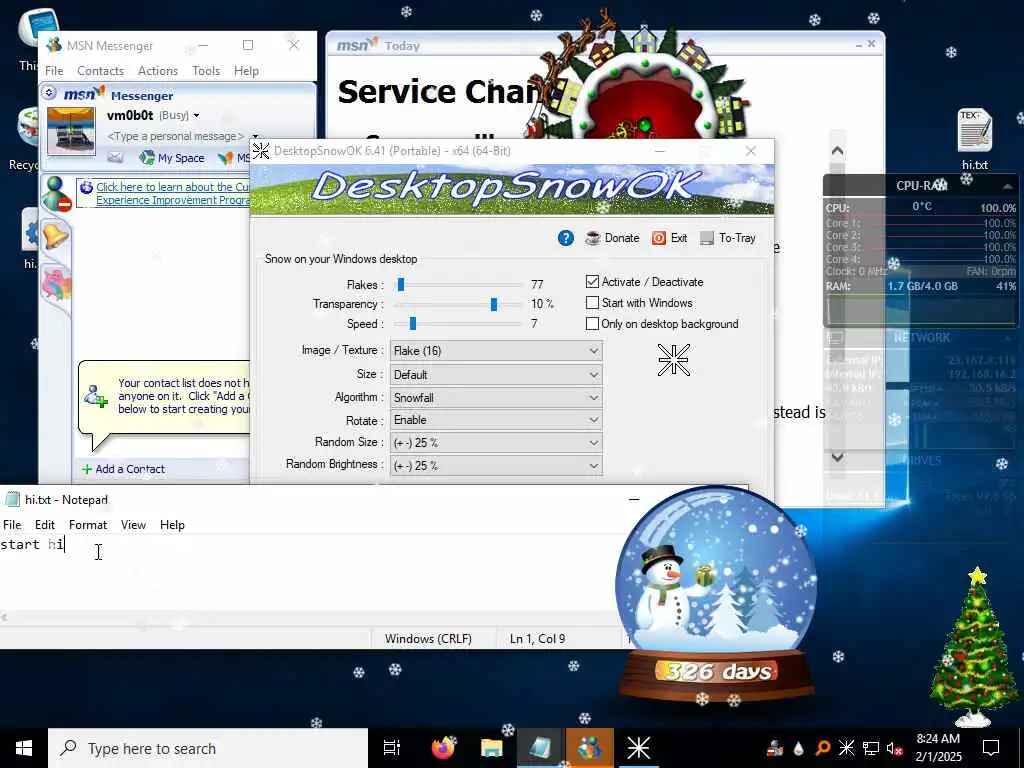
Task: Click Exit in DesktopSnowOK
Action: (x=669, y=238)
